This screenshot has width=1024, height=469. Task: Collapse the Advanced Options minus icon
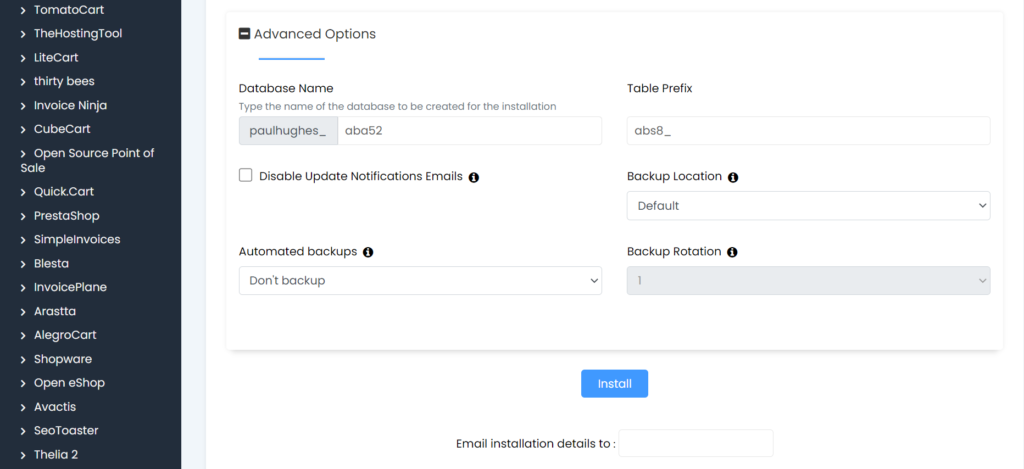[x=244, y=33]
